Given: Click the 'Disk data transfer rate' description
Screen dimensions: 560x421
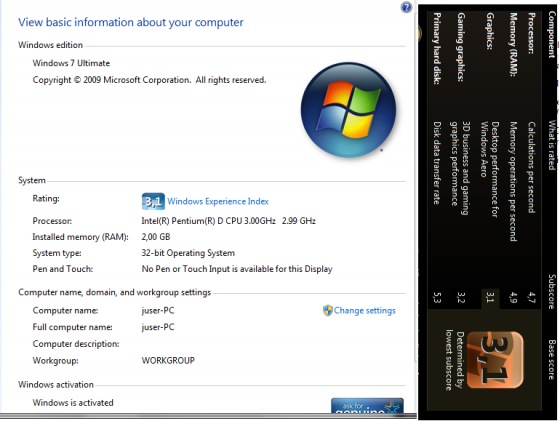Looking at the screenshot, I should (x=437, y=163).
